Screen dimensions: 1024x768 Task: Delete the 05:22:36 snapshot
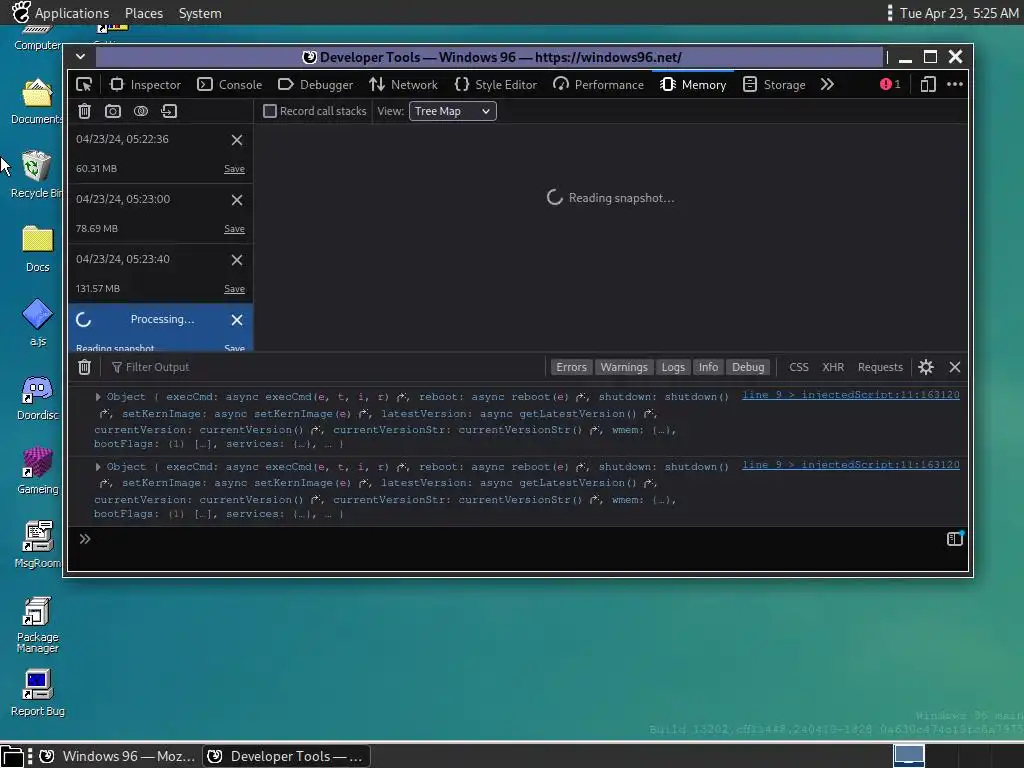point(237,140)
